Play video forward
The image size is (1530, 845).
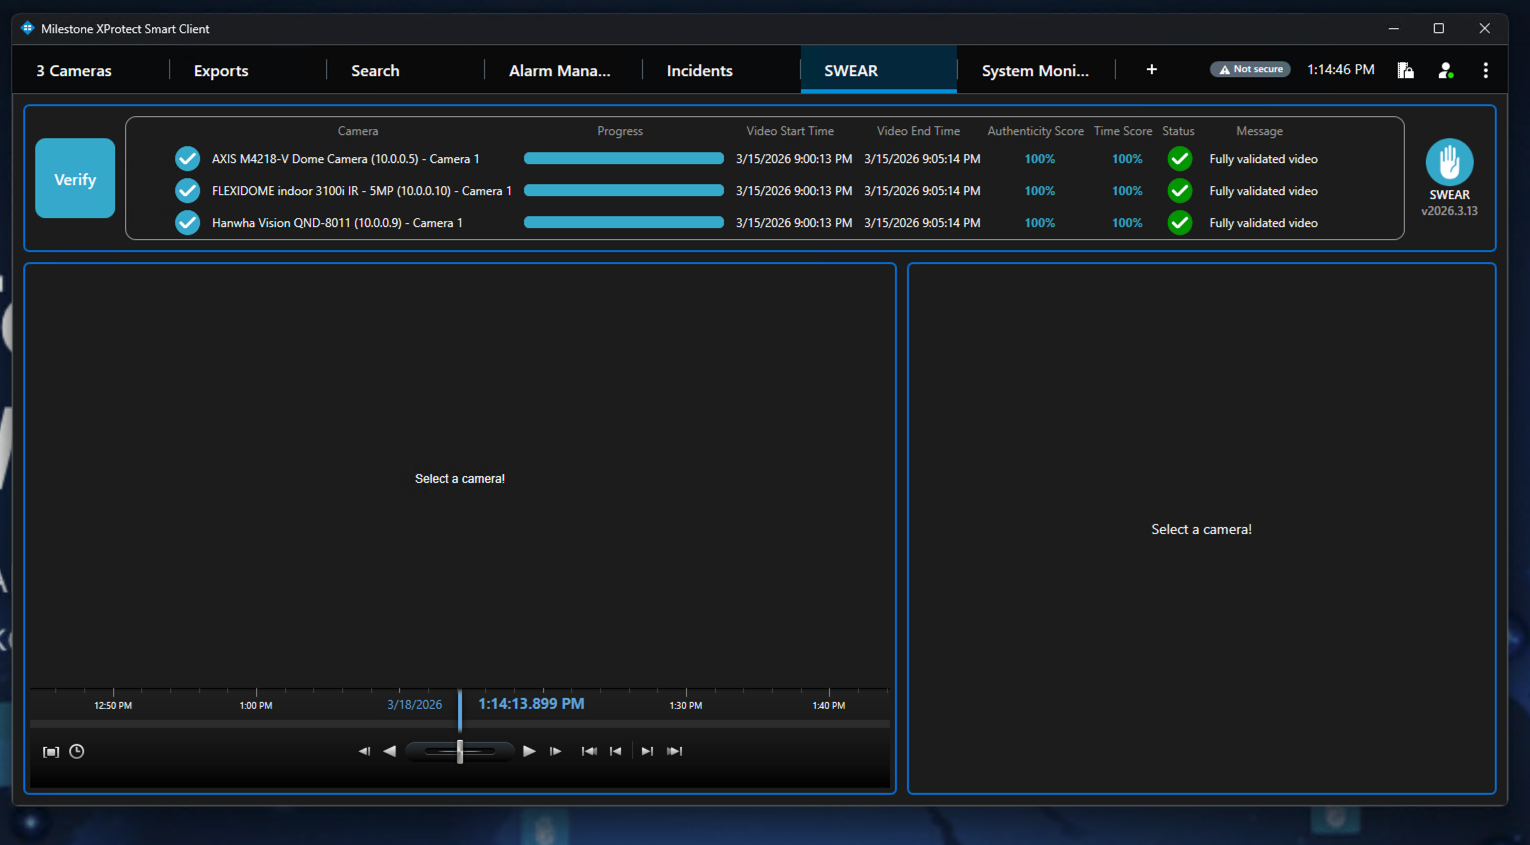(529, 751)
